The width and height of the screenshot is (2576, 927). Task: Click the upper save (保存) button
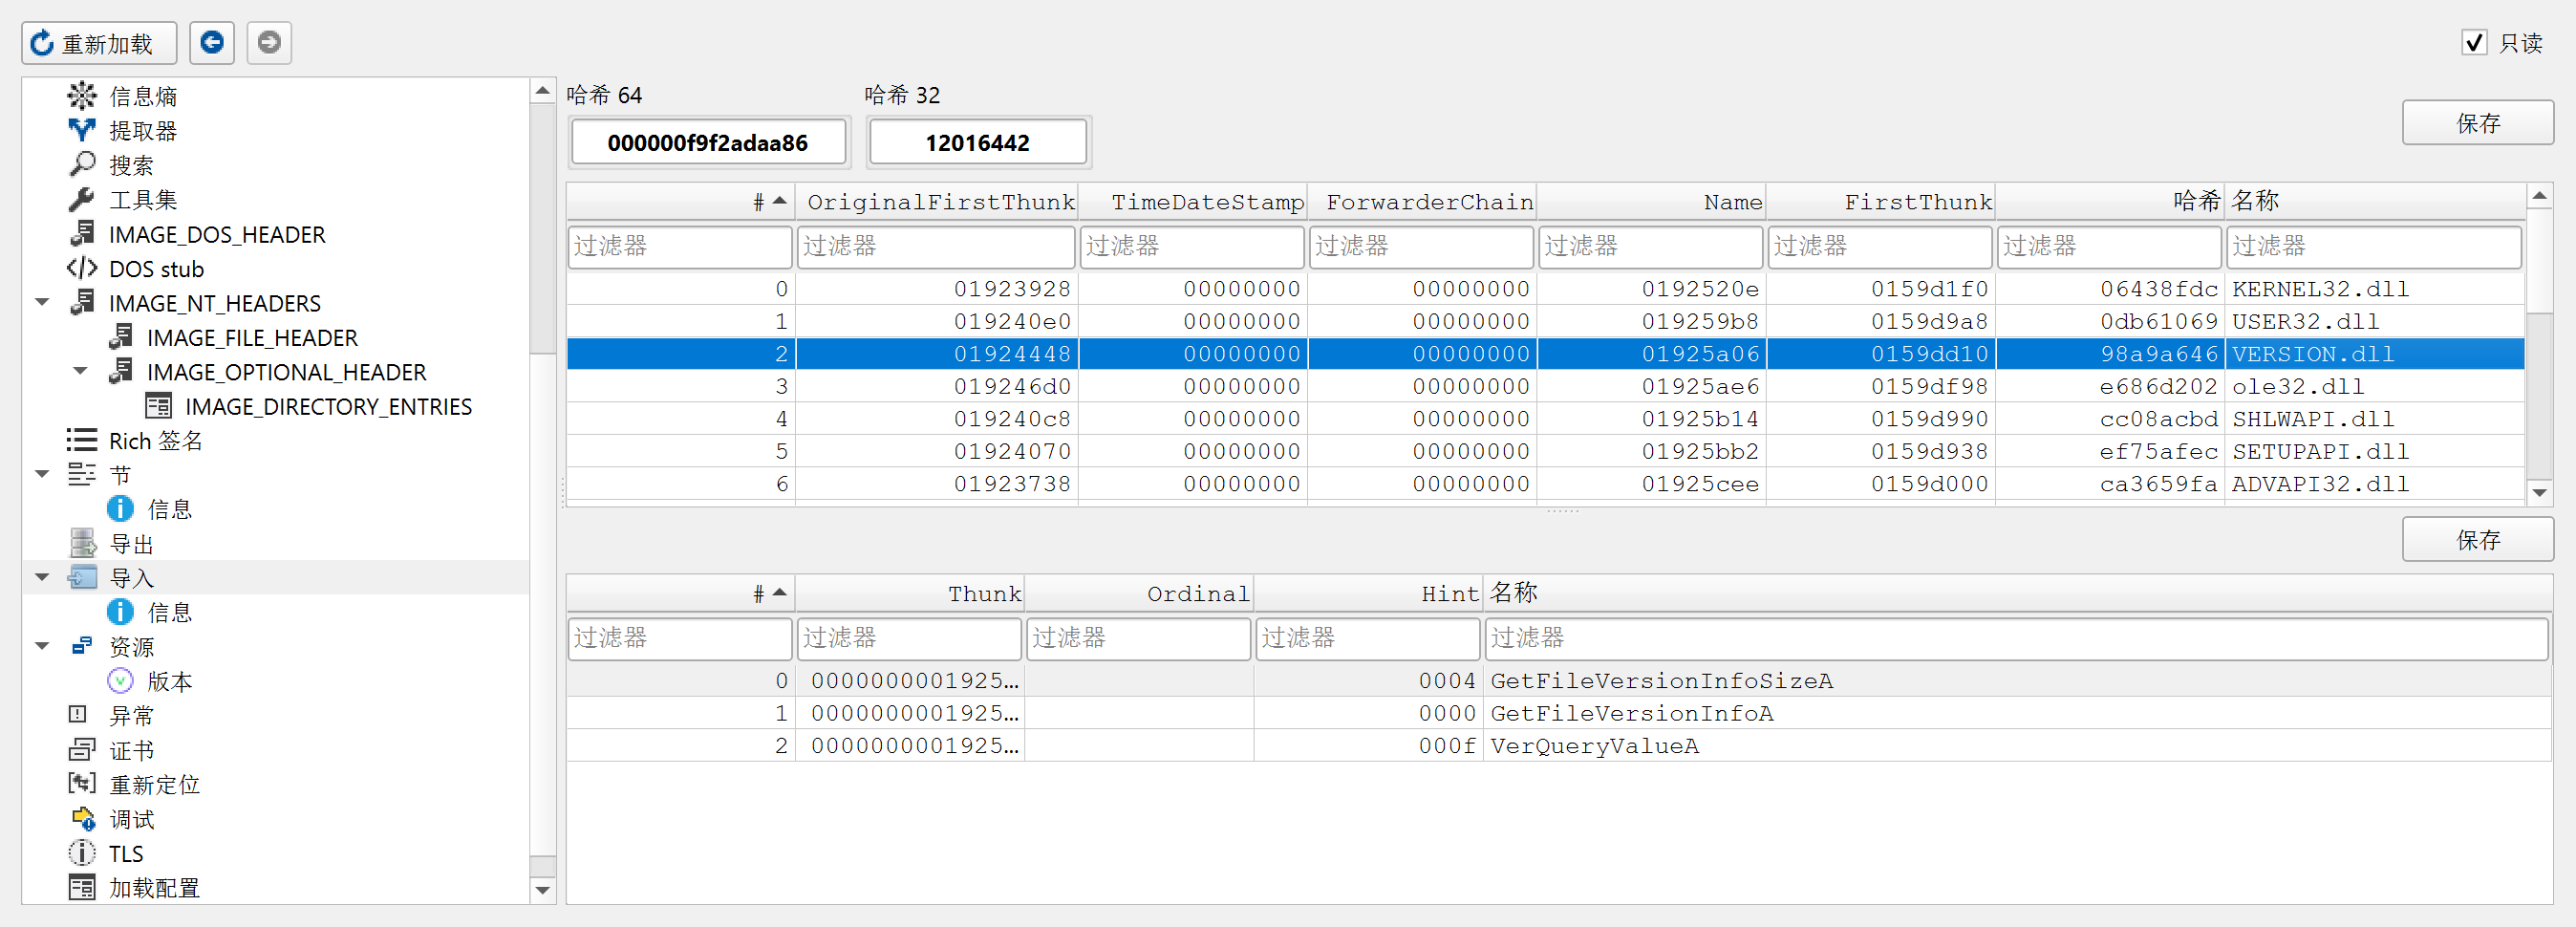(x=2476, y=123)
